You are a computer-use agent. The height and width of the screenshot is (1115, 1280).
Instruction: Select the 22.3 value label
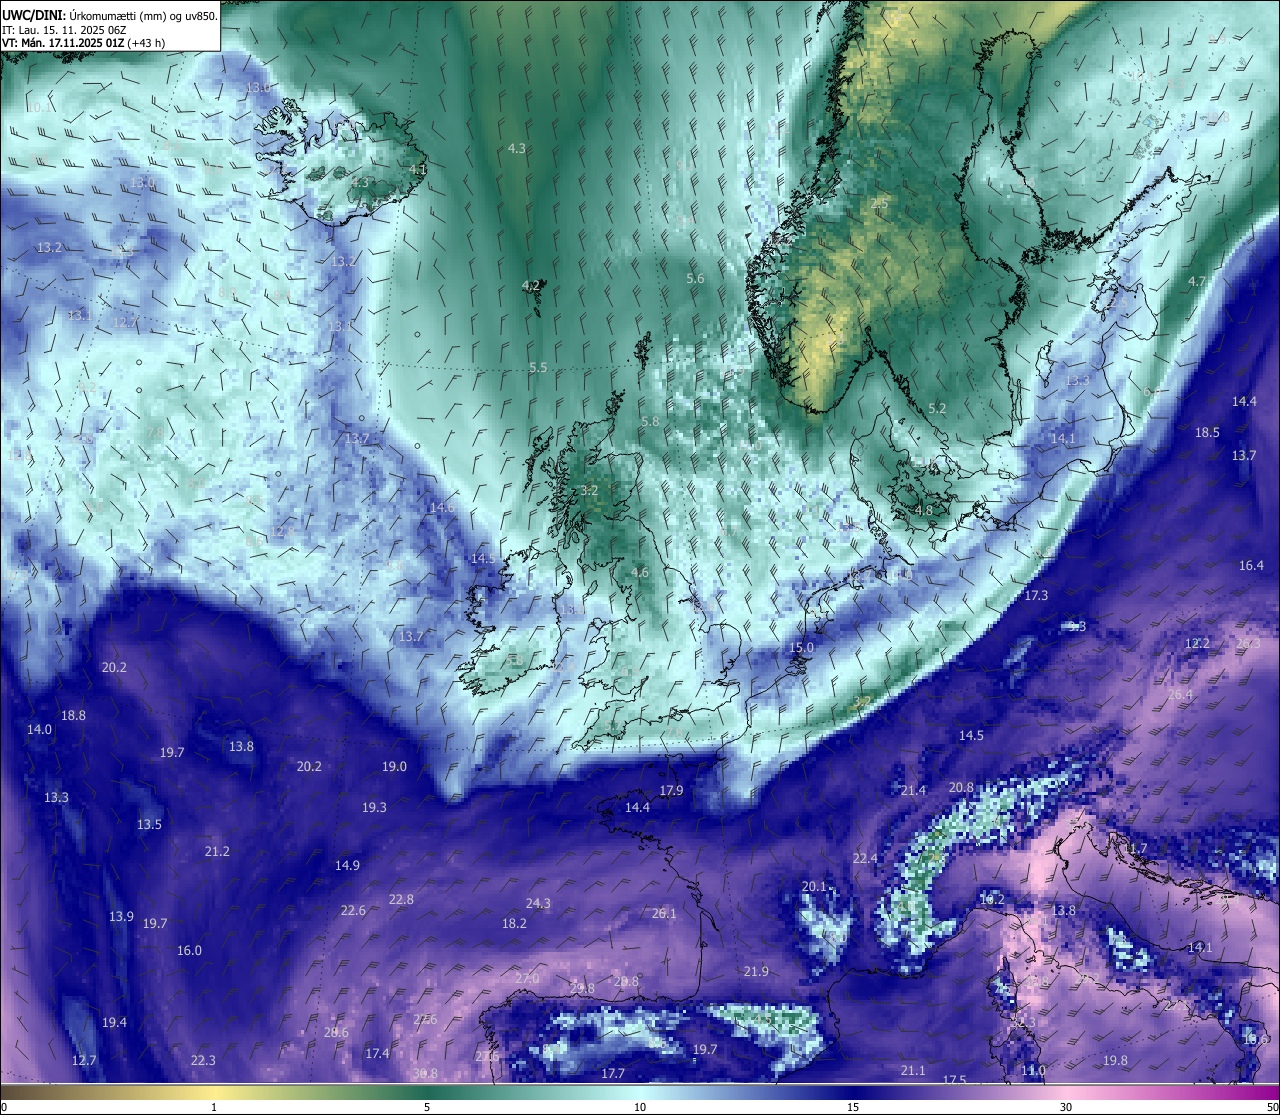pyautogui.click(x=203, y=1060)
